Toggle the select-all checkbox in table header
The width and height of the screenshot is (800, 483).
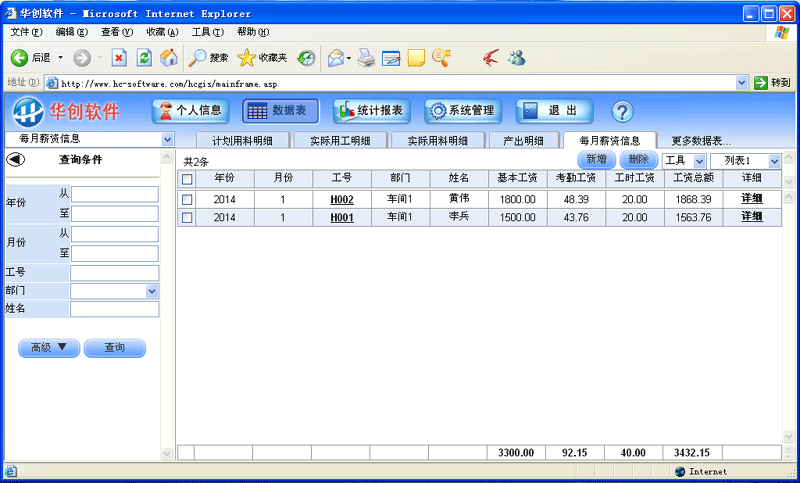[187, 179]
